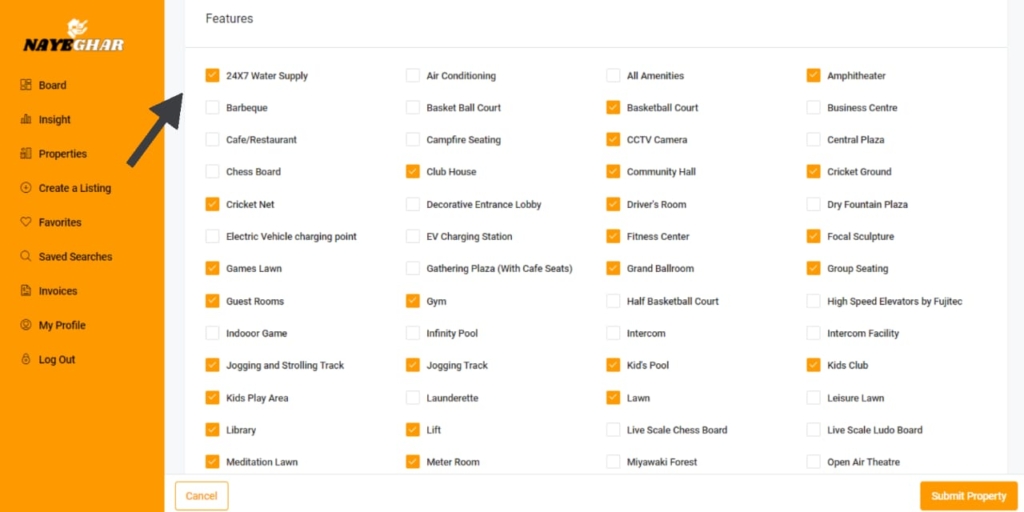Uncheck the Games Lawn checkbox

pyautogui.click(x=212, y=268)
